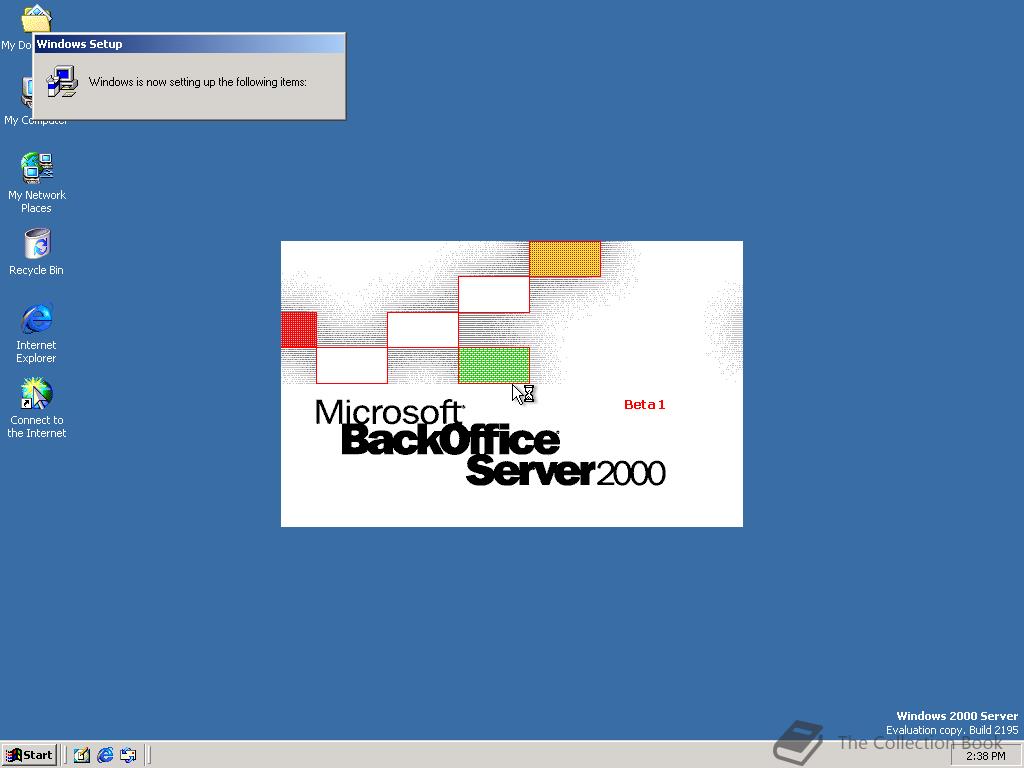Click the Windows Setup title bar
Viewport: 1024px width, 768px height.
pyautogui.click(x=189, y=44)
